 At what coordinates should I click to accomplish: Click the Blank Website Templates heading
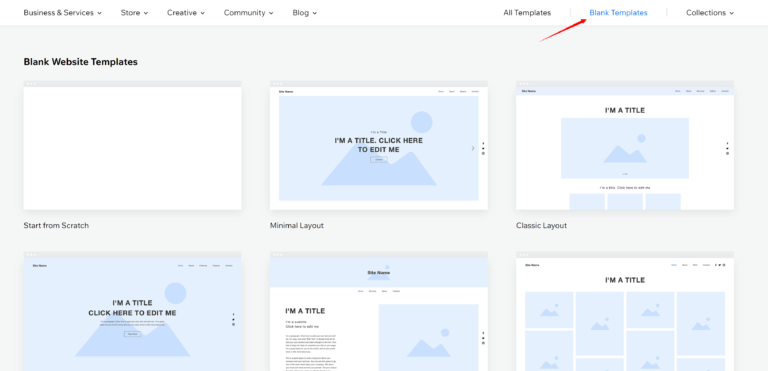[x=80, y=62]
